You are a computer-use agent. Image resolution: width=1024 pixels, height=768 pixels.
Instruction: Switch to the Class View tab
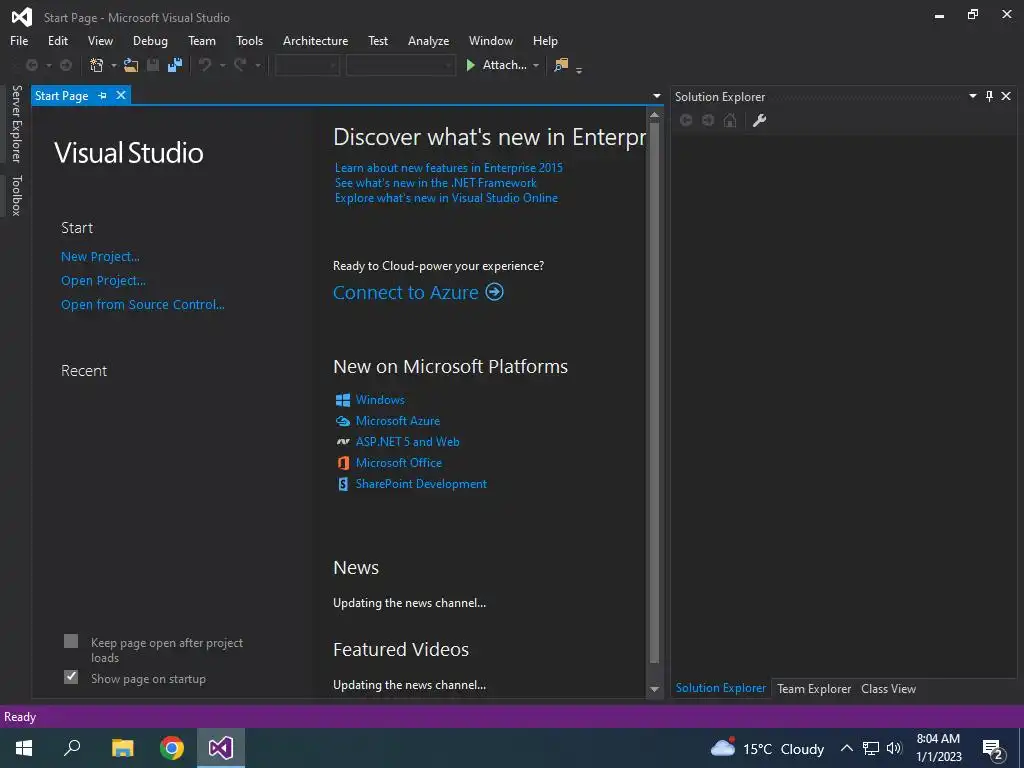pyautogui.click(x=888, y=688)
